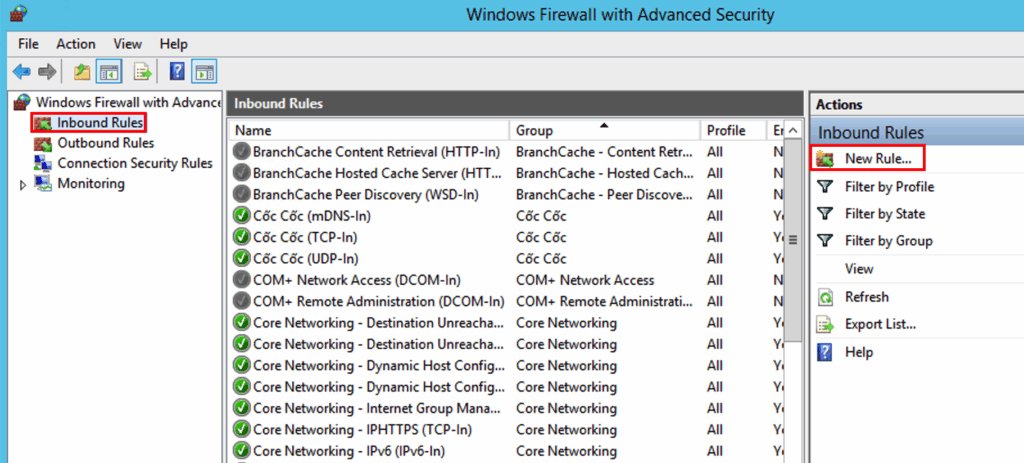
Task: Select Outbound Rules in the tree
Action: click(105, 143)
